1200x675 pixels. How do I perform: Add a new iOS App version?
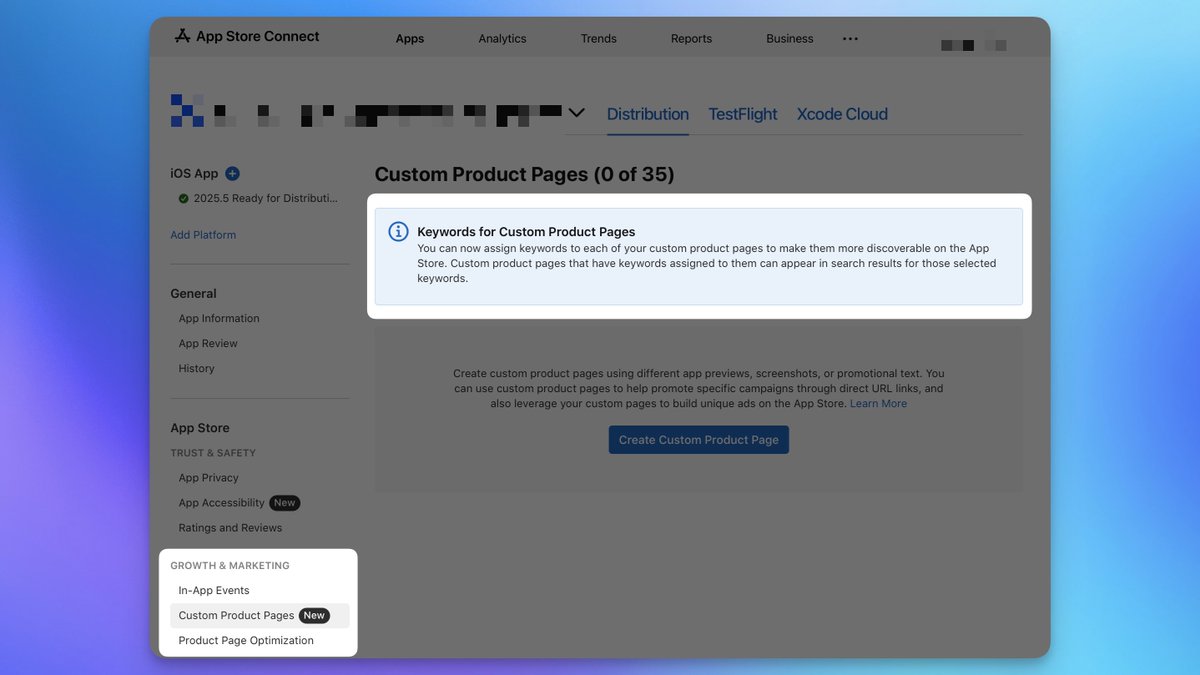[232, 173]
